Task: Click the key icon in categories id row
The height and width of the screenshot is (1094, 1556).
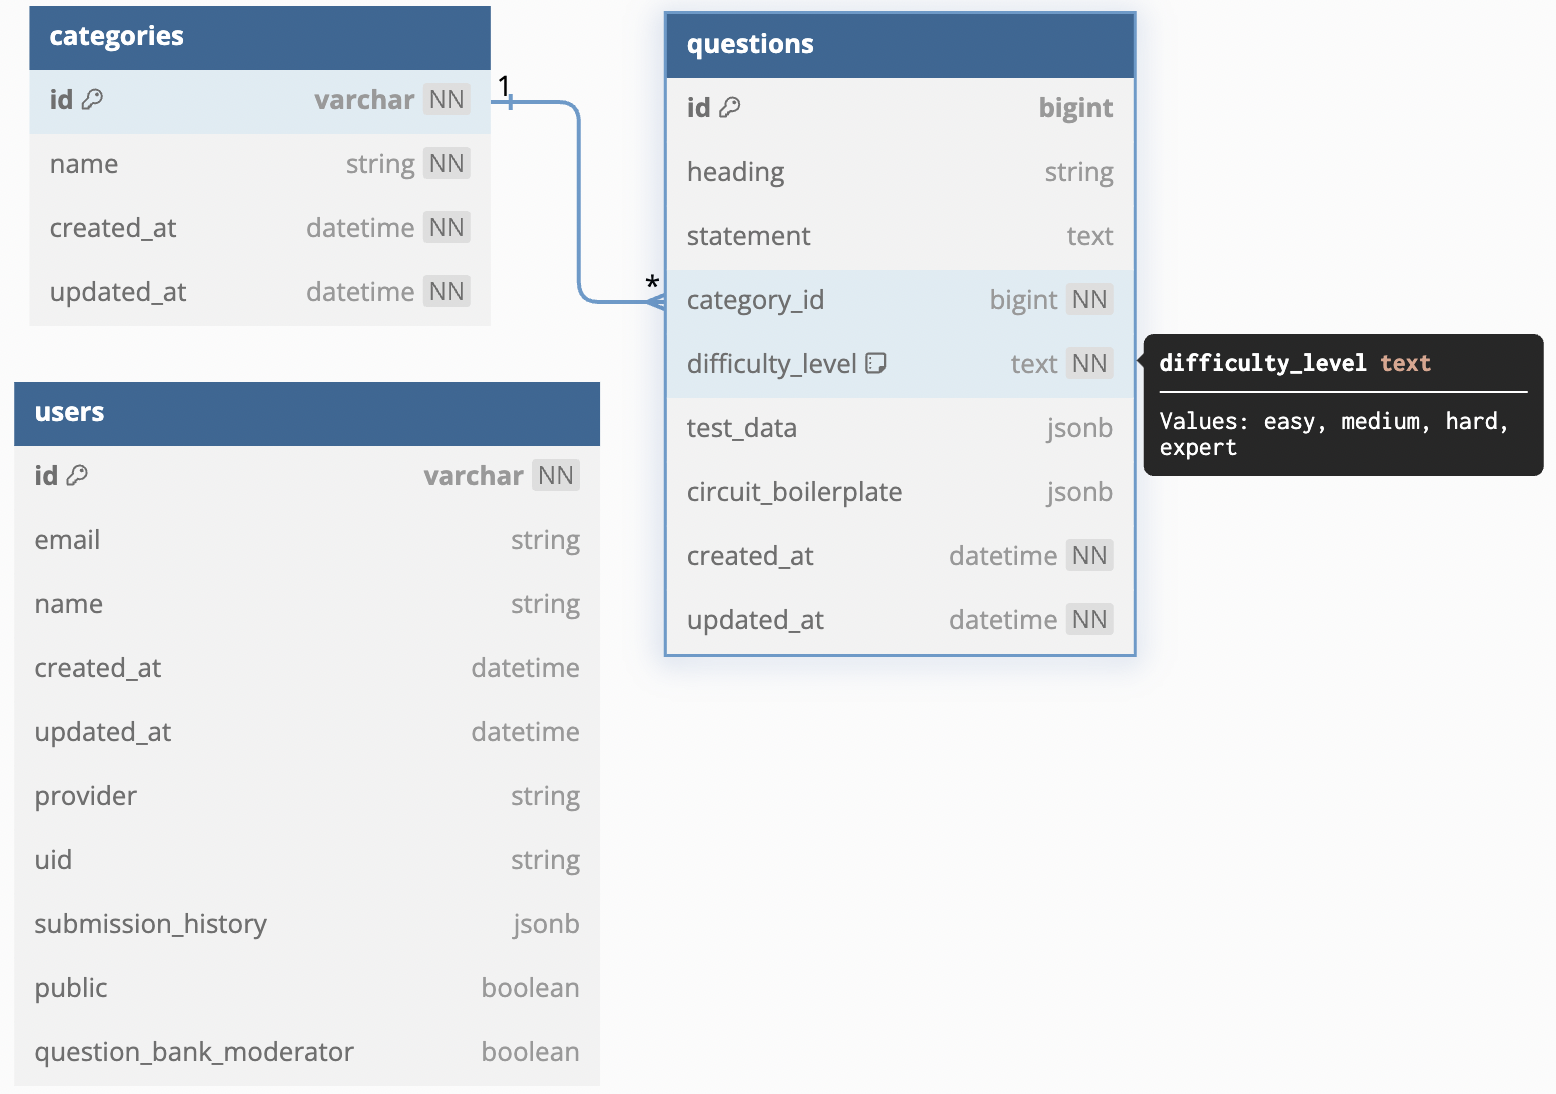Action: (x=93, y=99)
